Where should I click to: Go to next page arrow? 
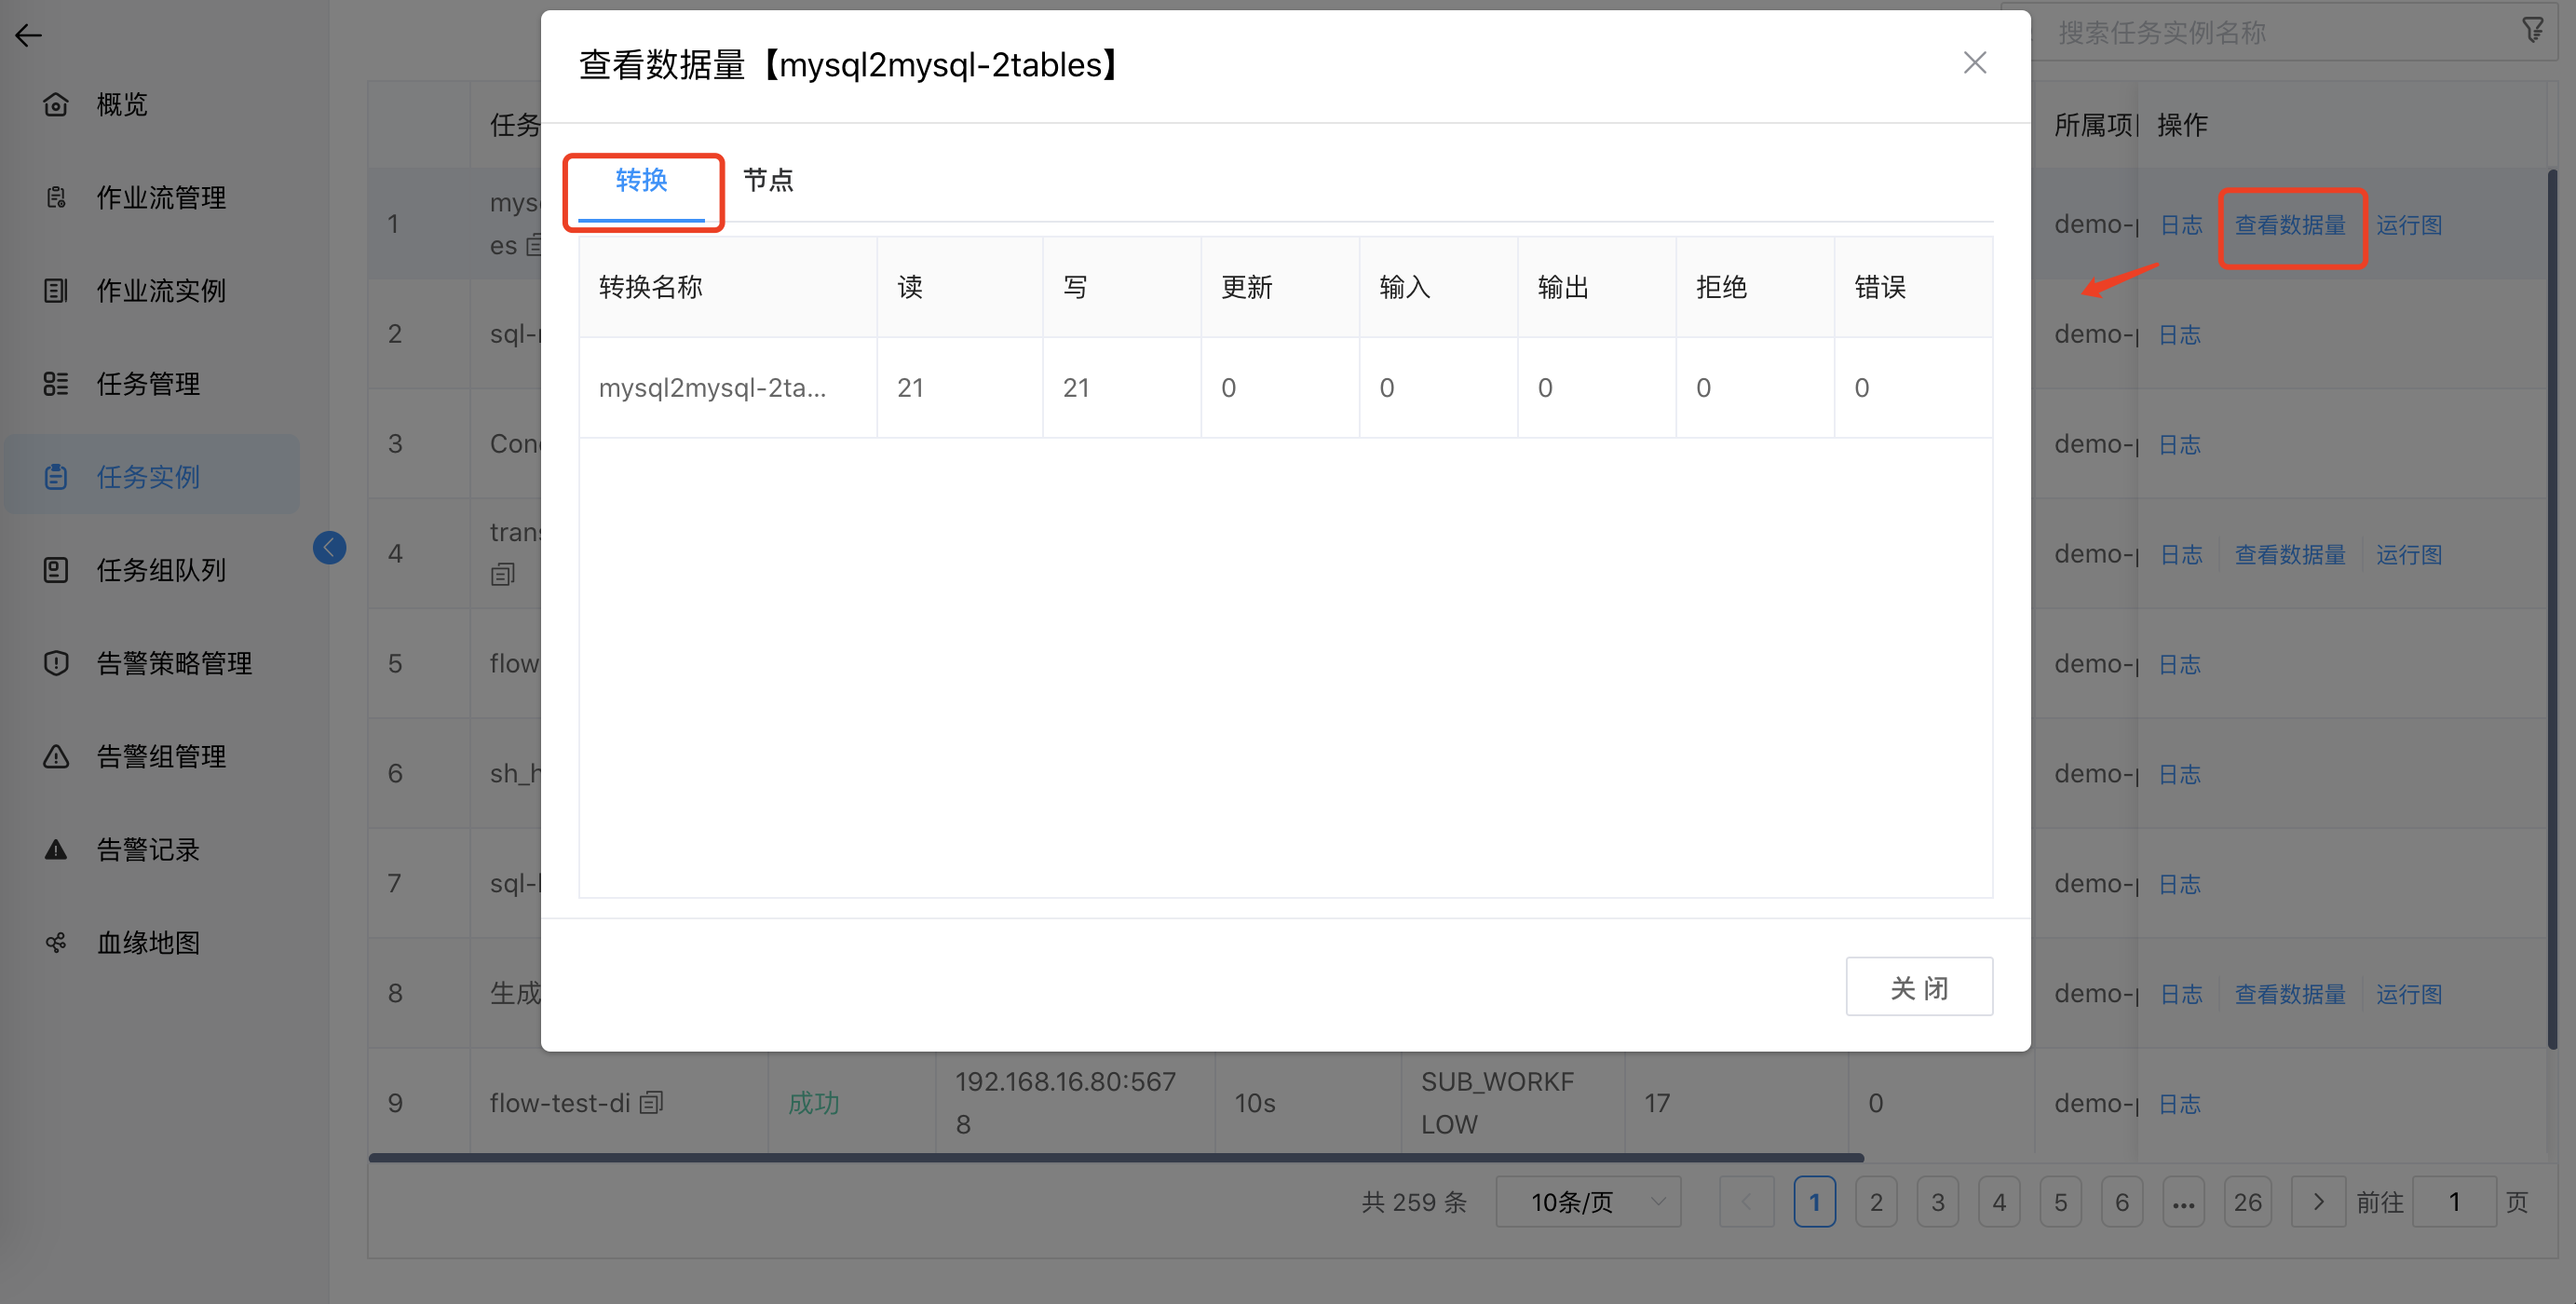coord(2318,1201)
